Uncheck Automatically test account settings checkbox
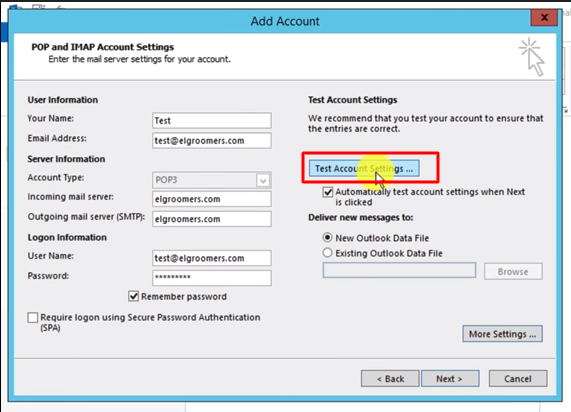Viewport: 571px width, 412px height. click(328, 192)
